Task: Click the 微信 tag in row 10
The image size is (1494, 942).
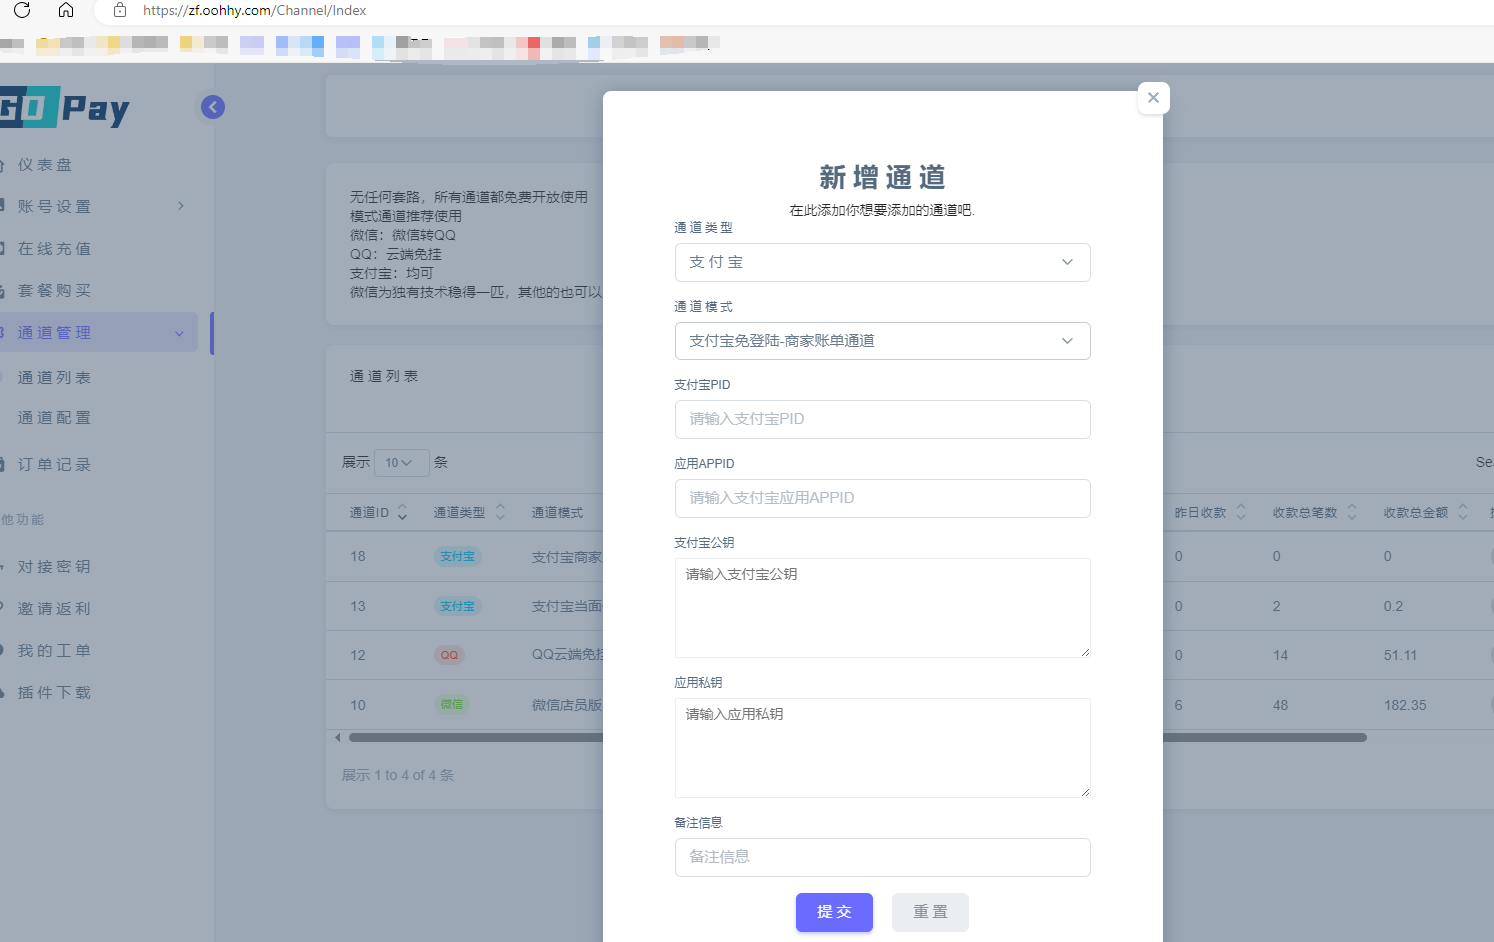Action: click(x=452, y=705)
